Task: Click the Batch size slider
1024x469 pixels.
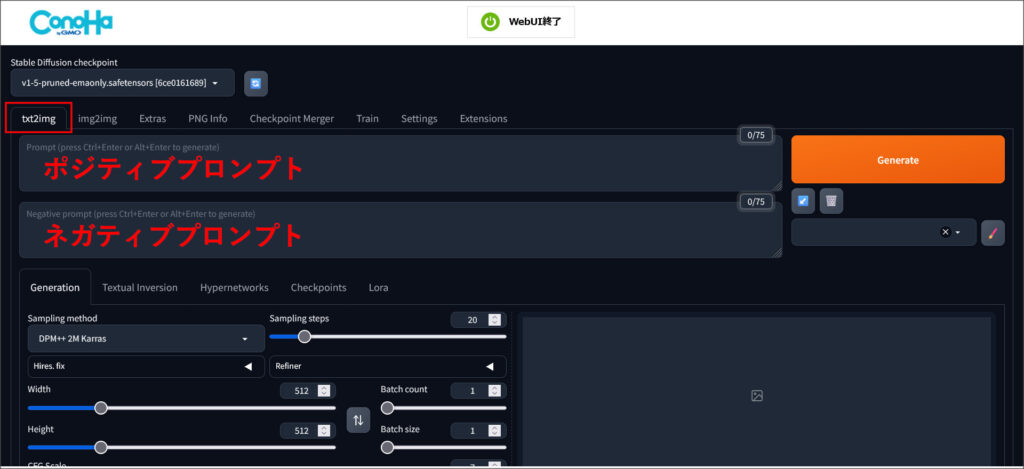Action: (x=443, y=447)
